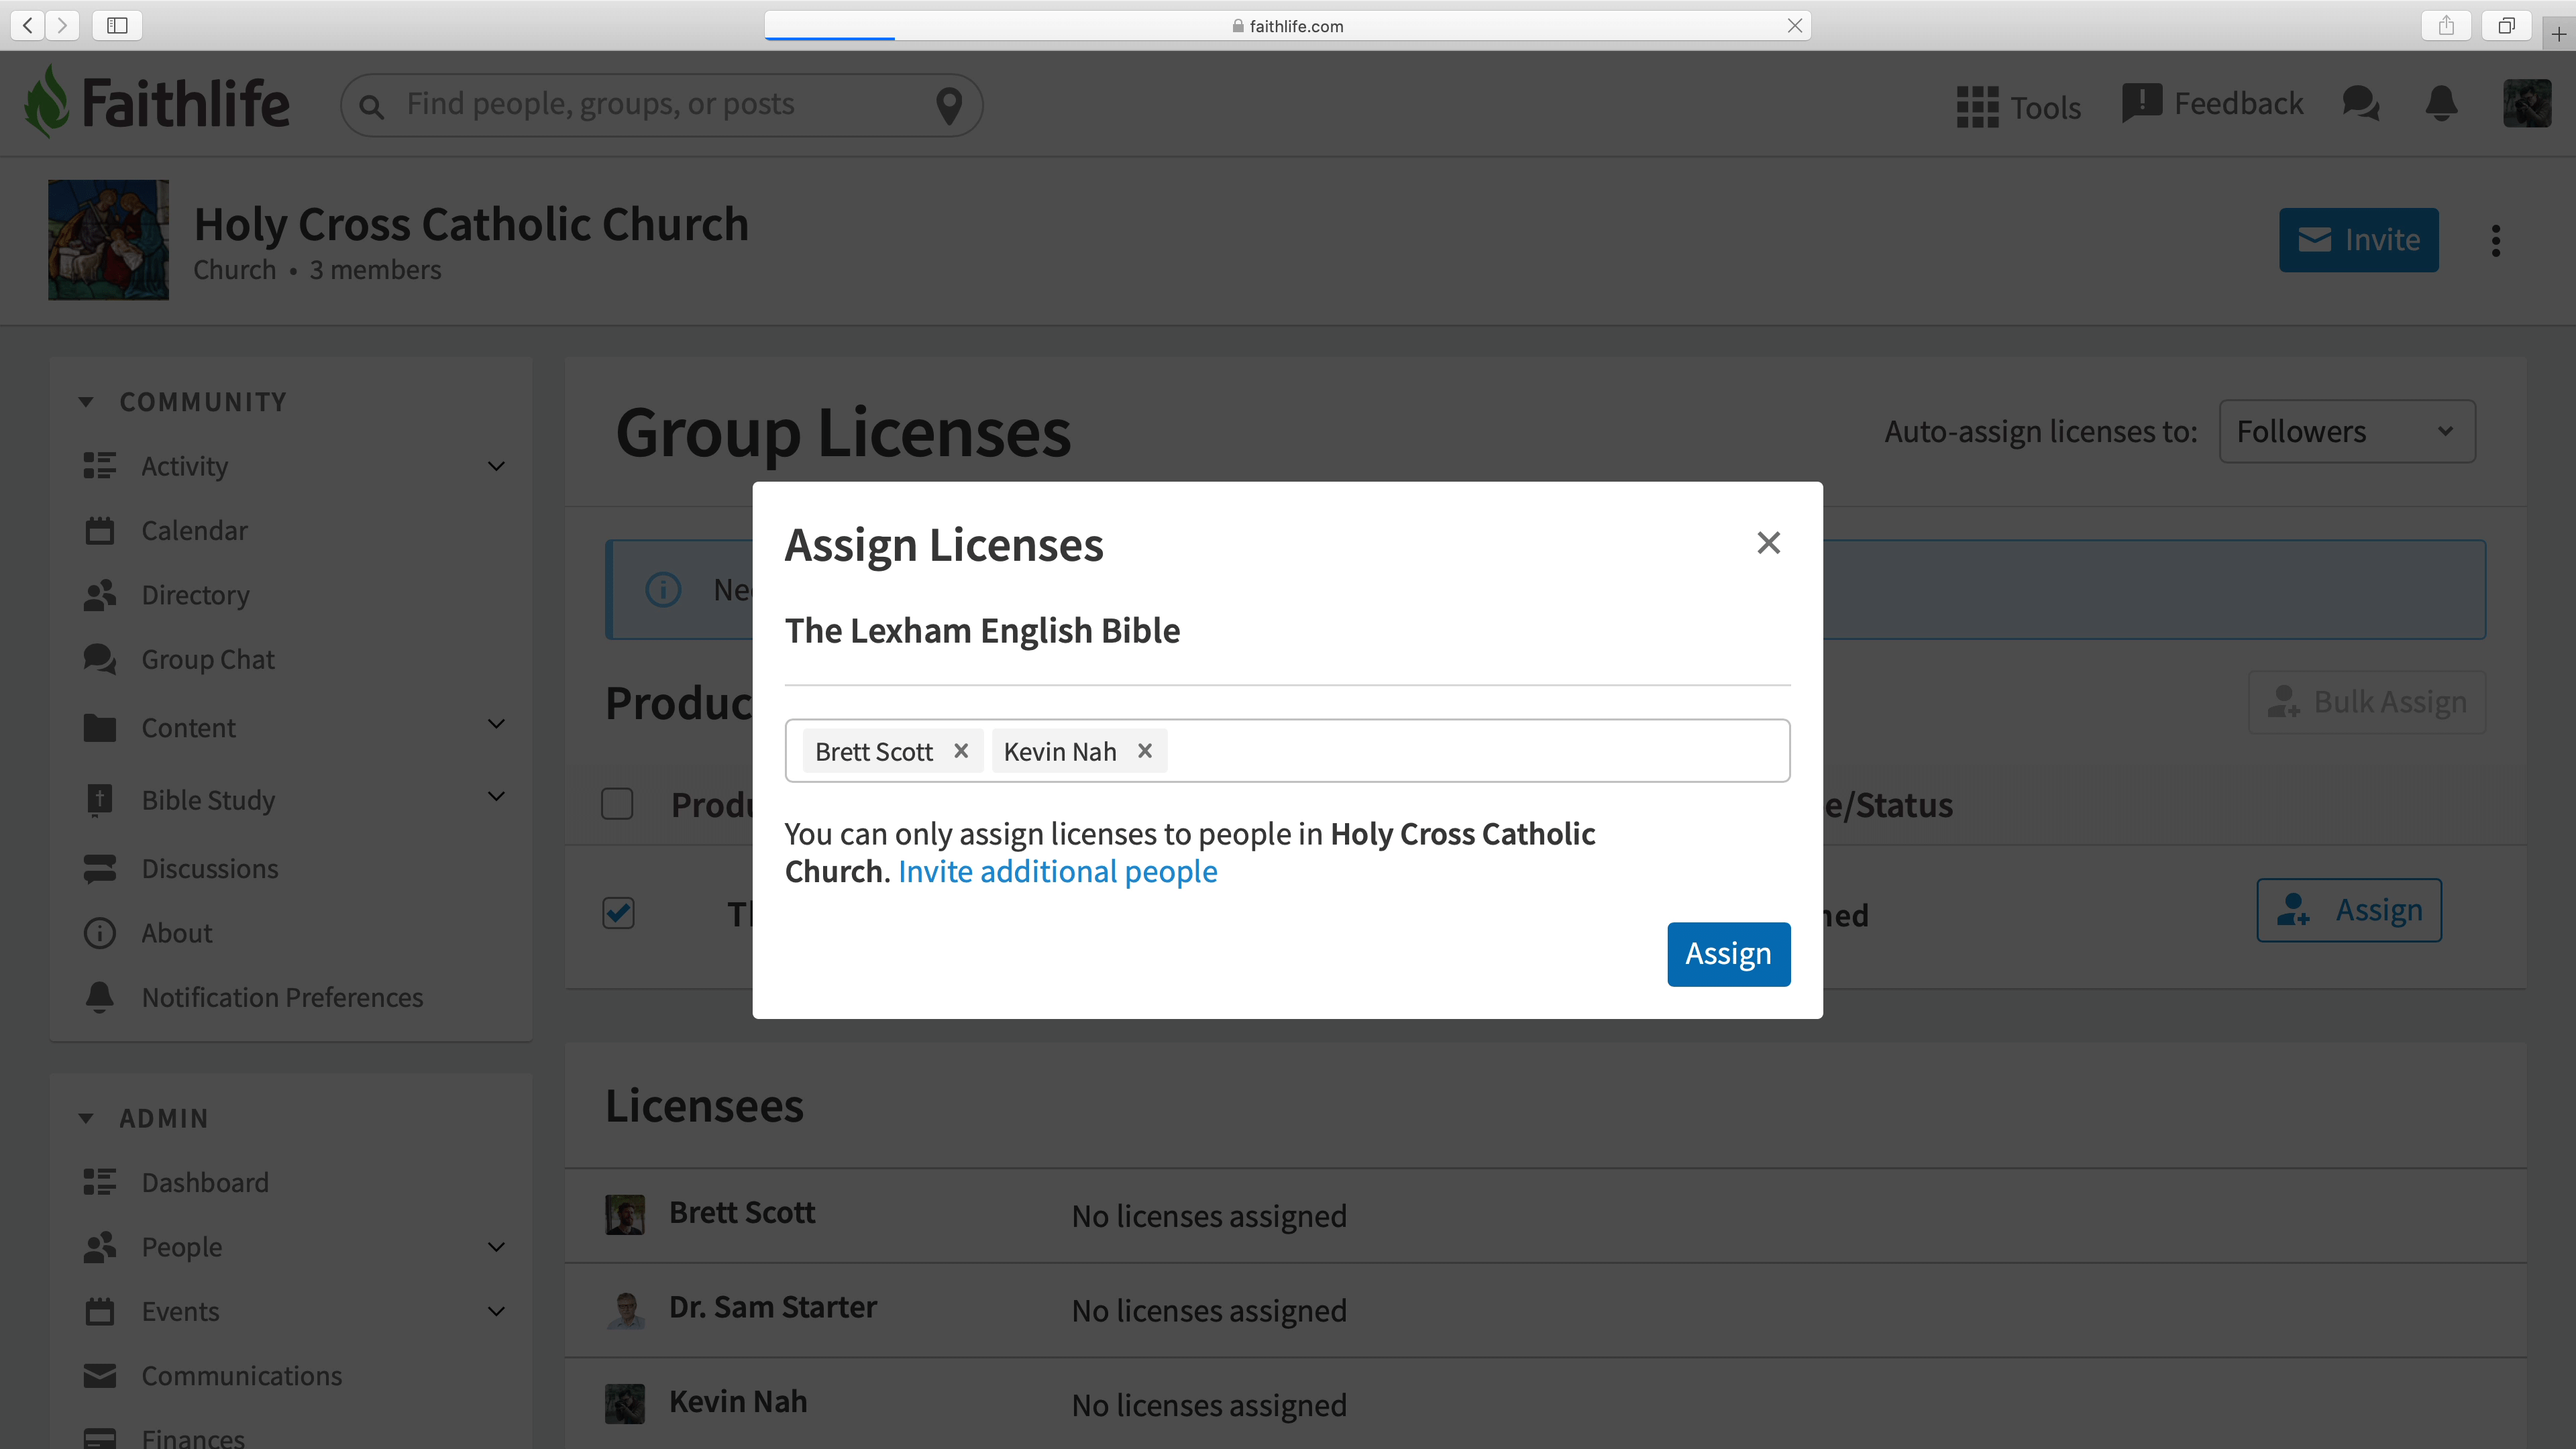Viewport: 2576px width, 1449px height.
Task: Collapse the ADMIN section
Action: pyautogui.click(x=85, y=1118)
